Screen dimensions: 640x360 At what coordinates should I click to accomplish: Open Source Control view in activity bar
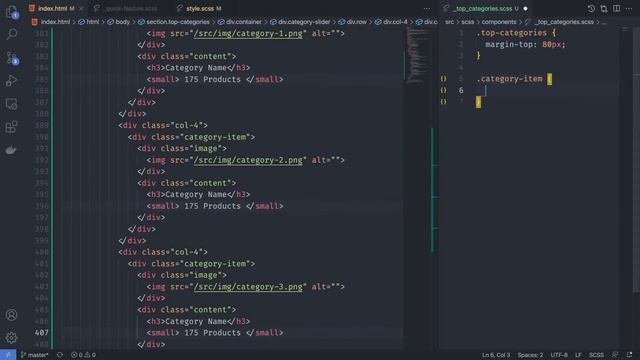[x=11, y=58]
